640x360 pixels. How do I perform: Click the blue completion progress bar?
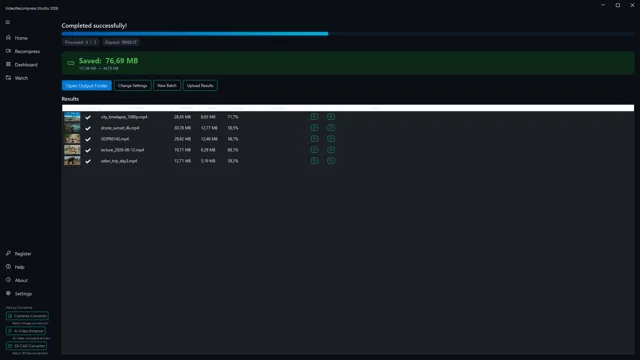pos(195,34)
